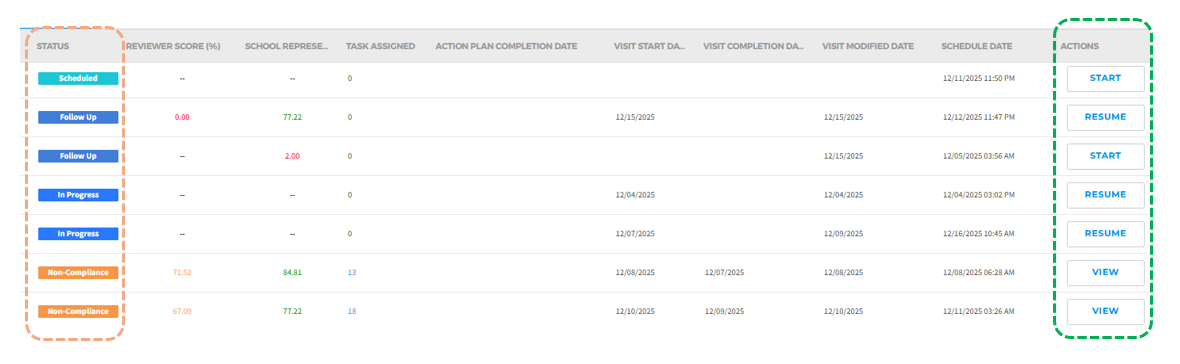View the Non-Compliance visit with score 71.52
The image size is (1180, 364).
[x=1105, y=272]
